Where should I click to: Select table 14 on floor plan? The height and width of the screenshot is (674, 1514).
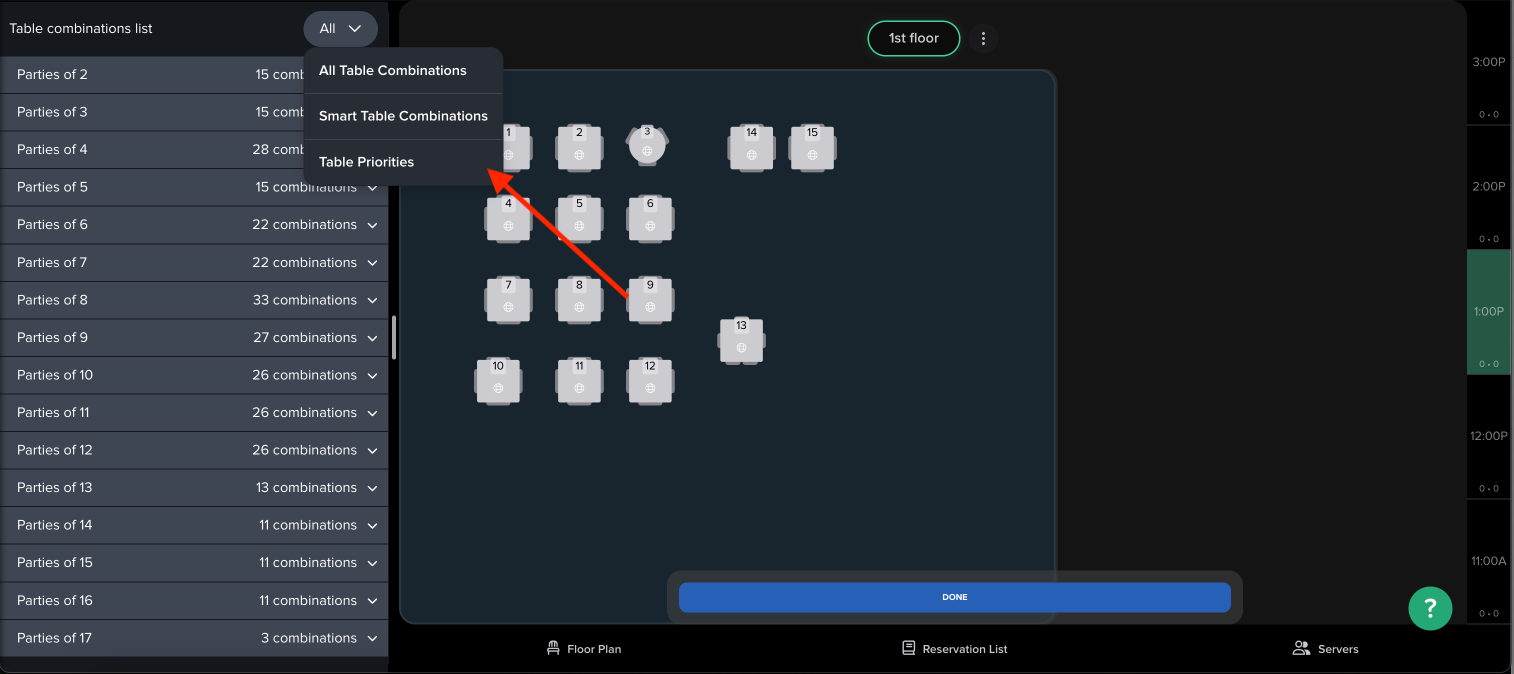pyautogui.click(x=751, y=148)
